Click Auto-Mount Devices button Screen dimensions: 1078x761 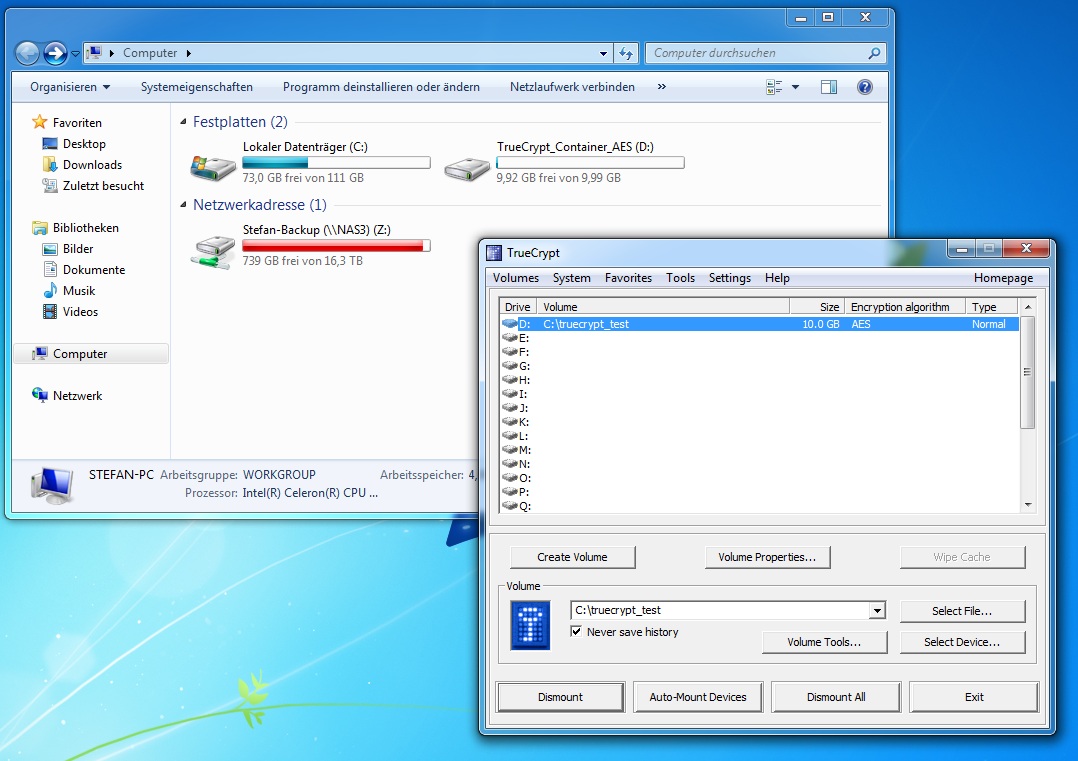(x=698, y=696)
